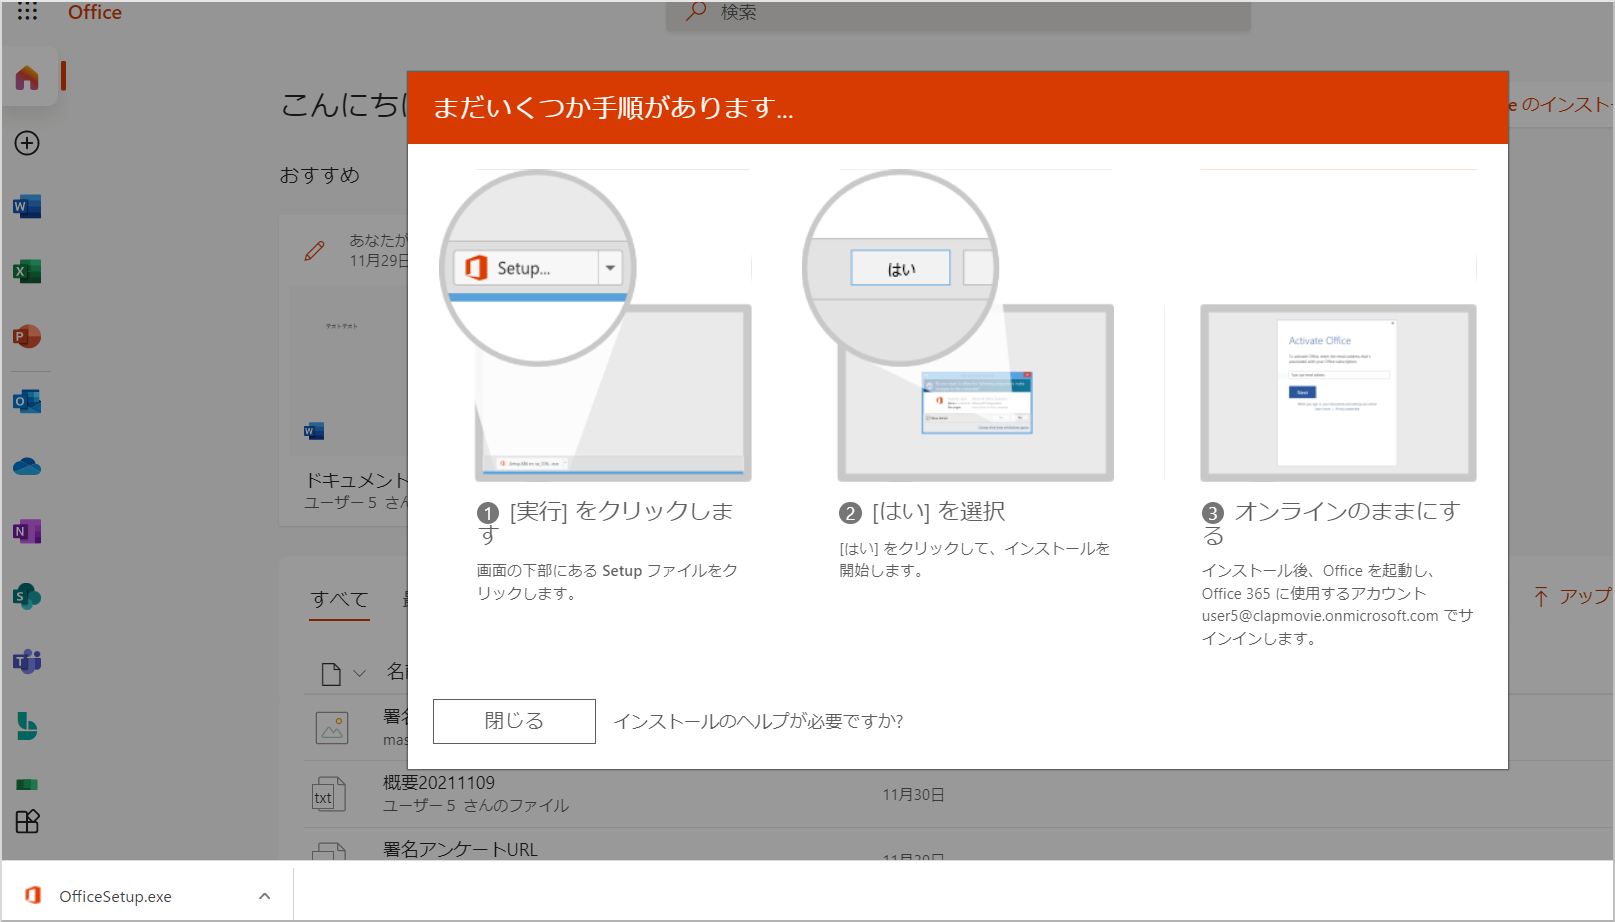Click the 検索 search field

[958, 13]
